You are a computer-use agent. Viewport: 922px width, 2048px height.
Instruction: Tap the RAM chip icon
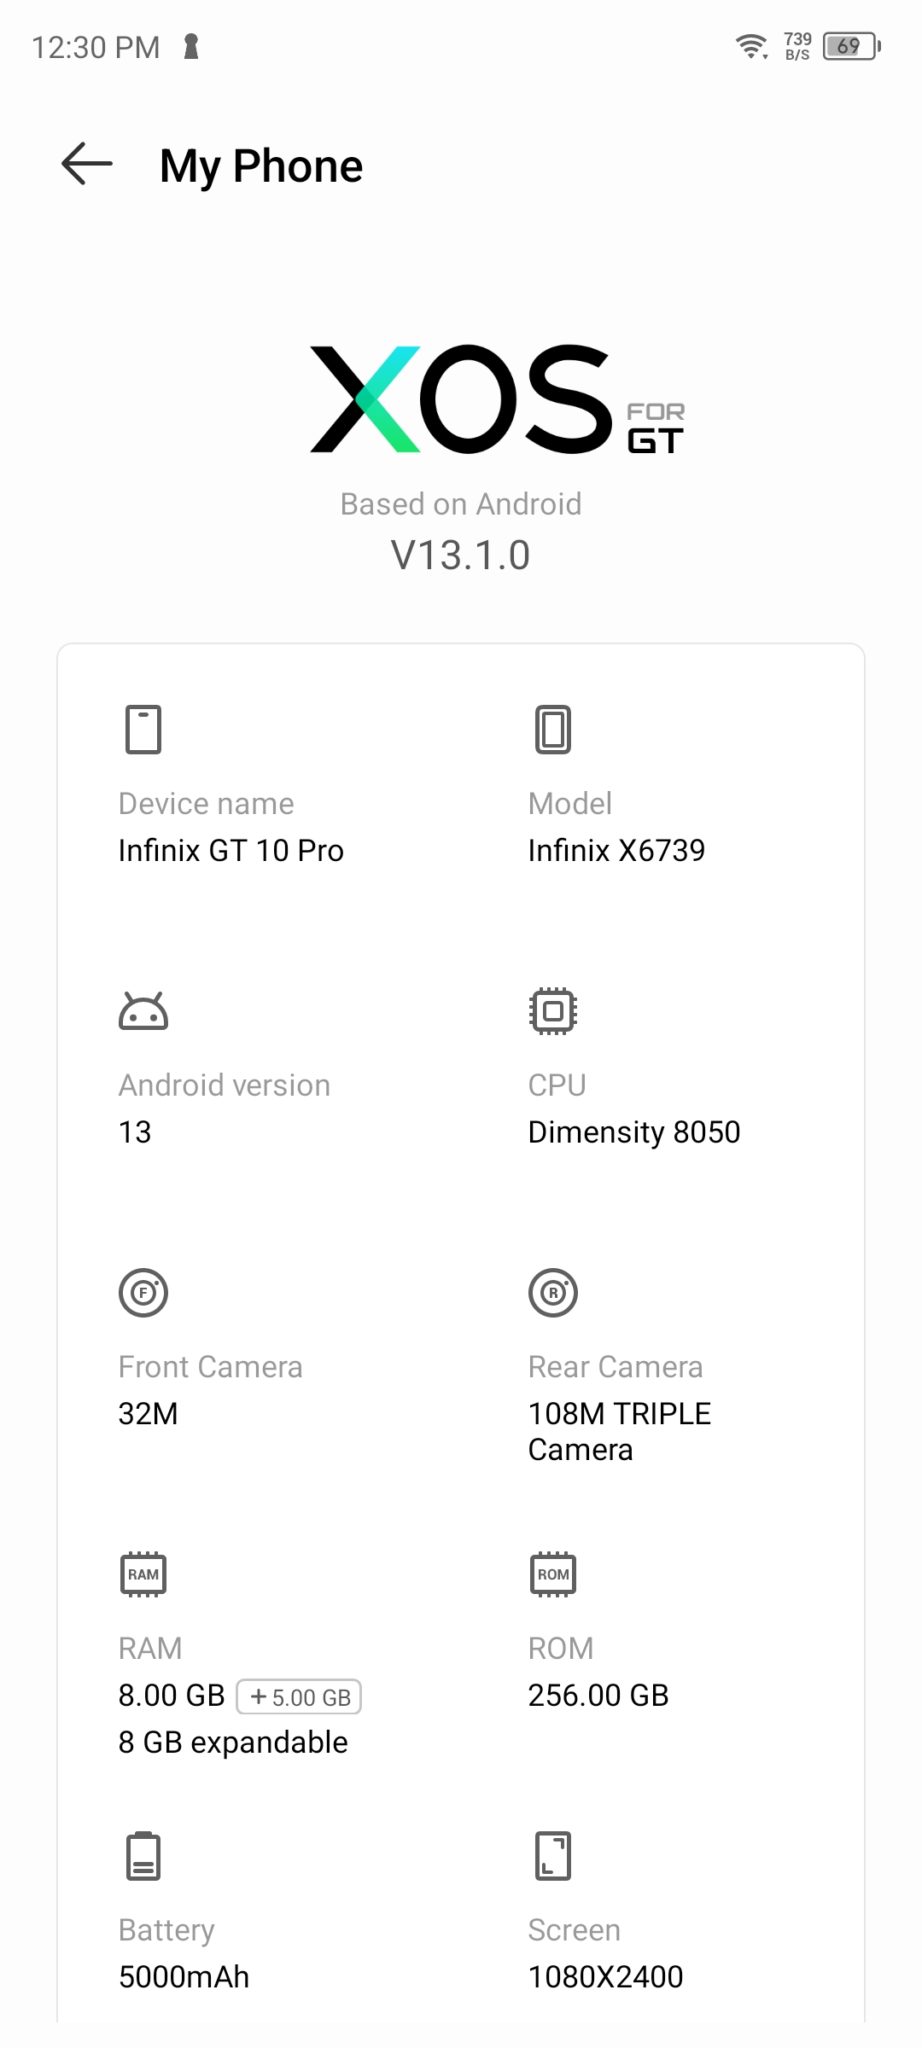point(143,1574)
